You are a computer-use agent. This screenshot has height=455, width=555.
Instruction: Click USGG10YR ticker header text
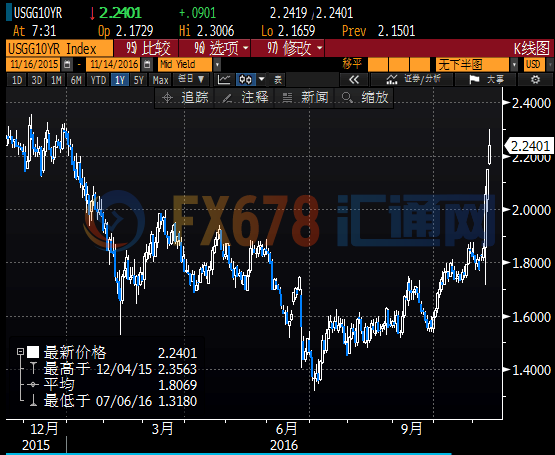(x=38, y=13)
